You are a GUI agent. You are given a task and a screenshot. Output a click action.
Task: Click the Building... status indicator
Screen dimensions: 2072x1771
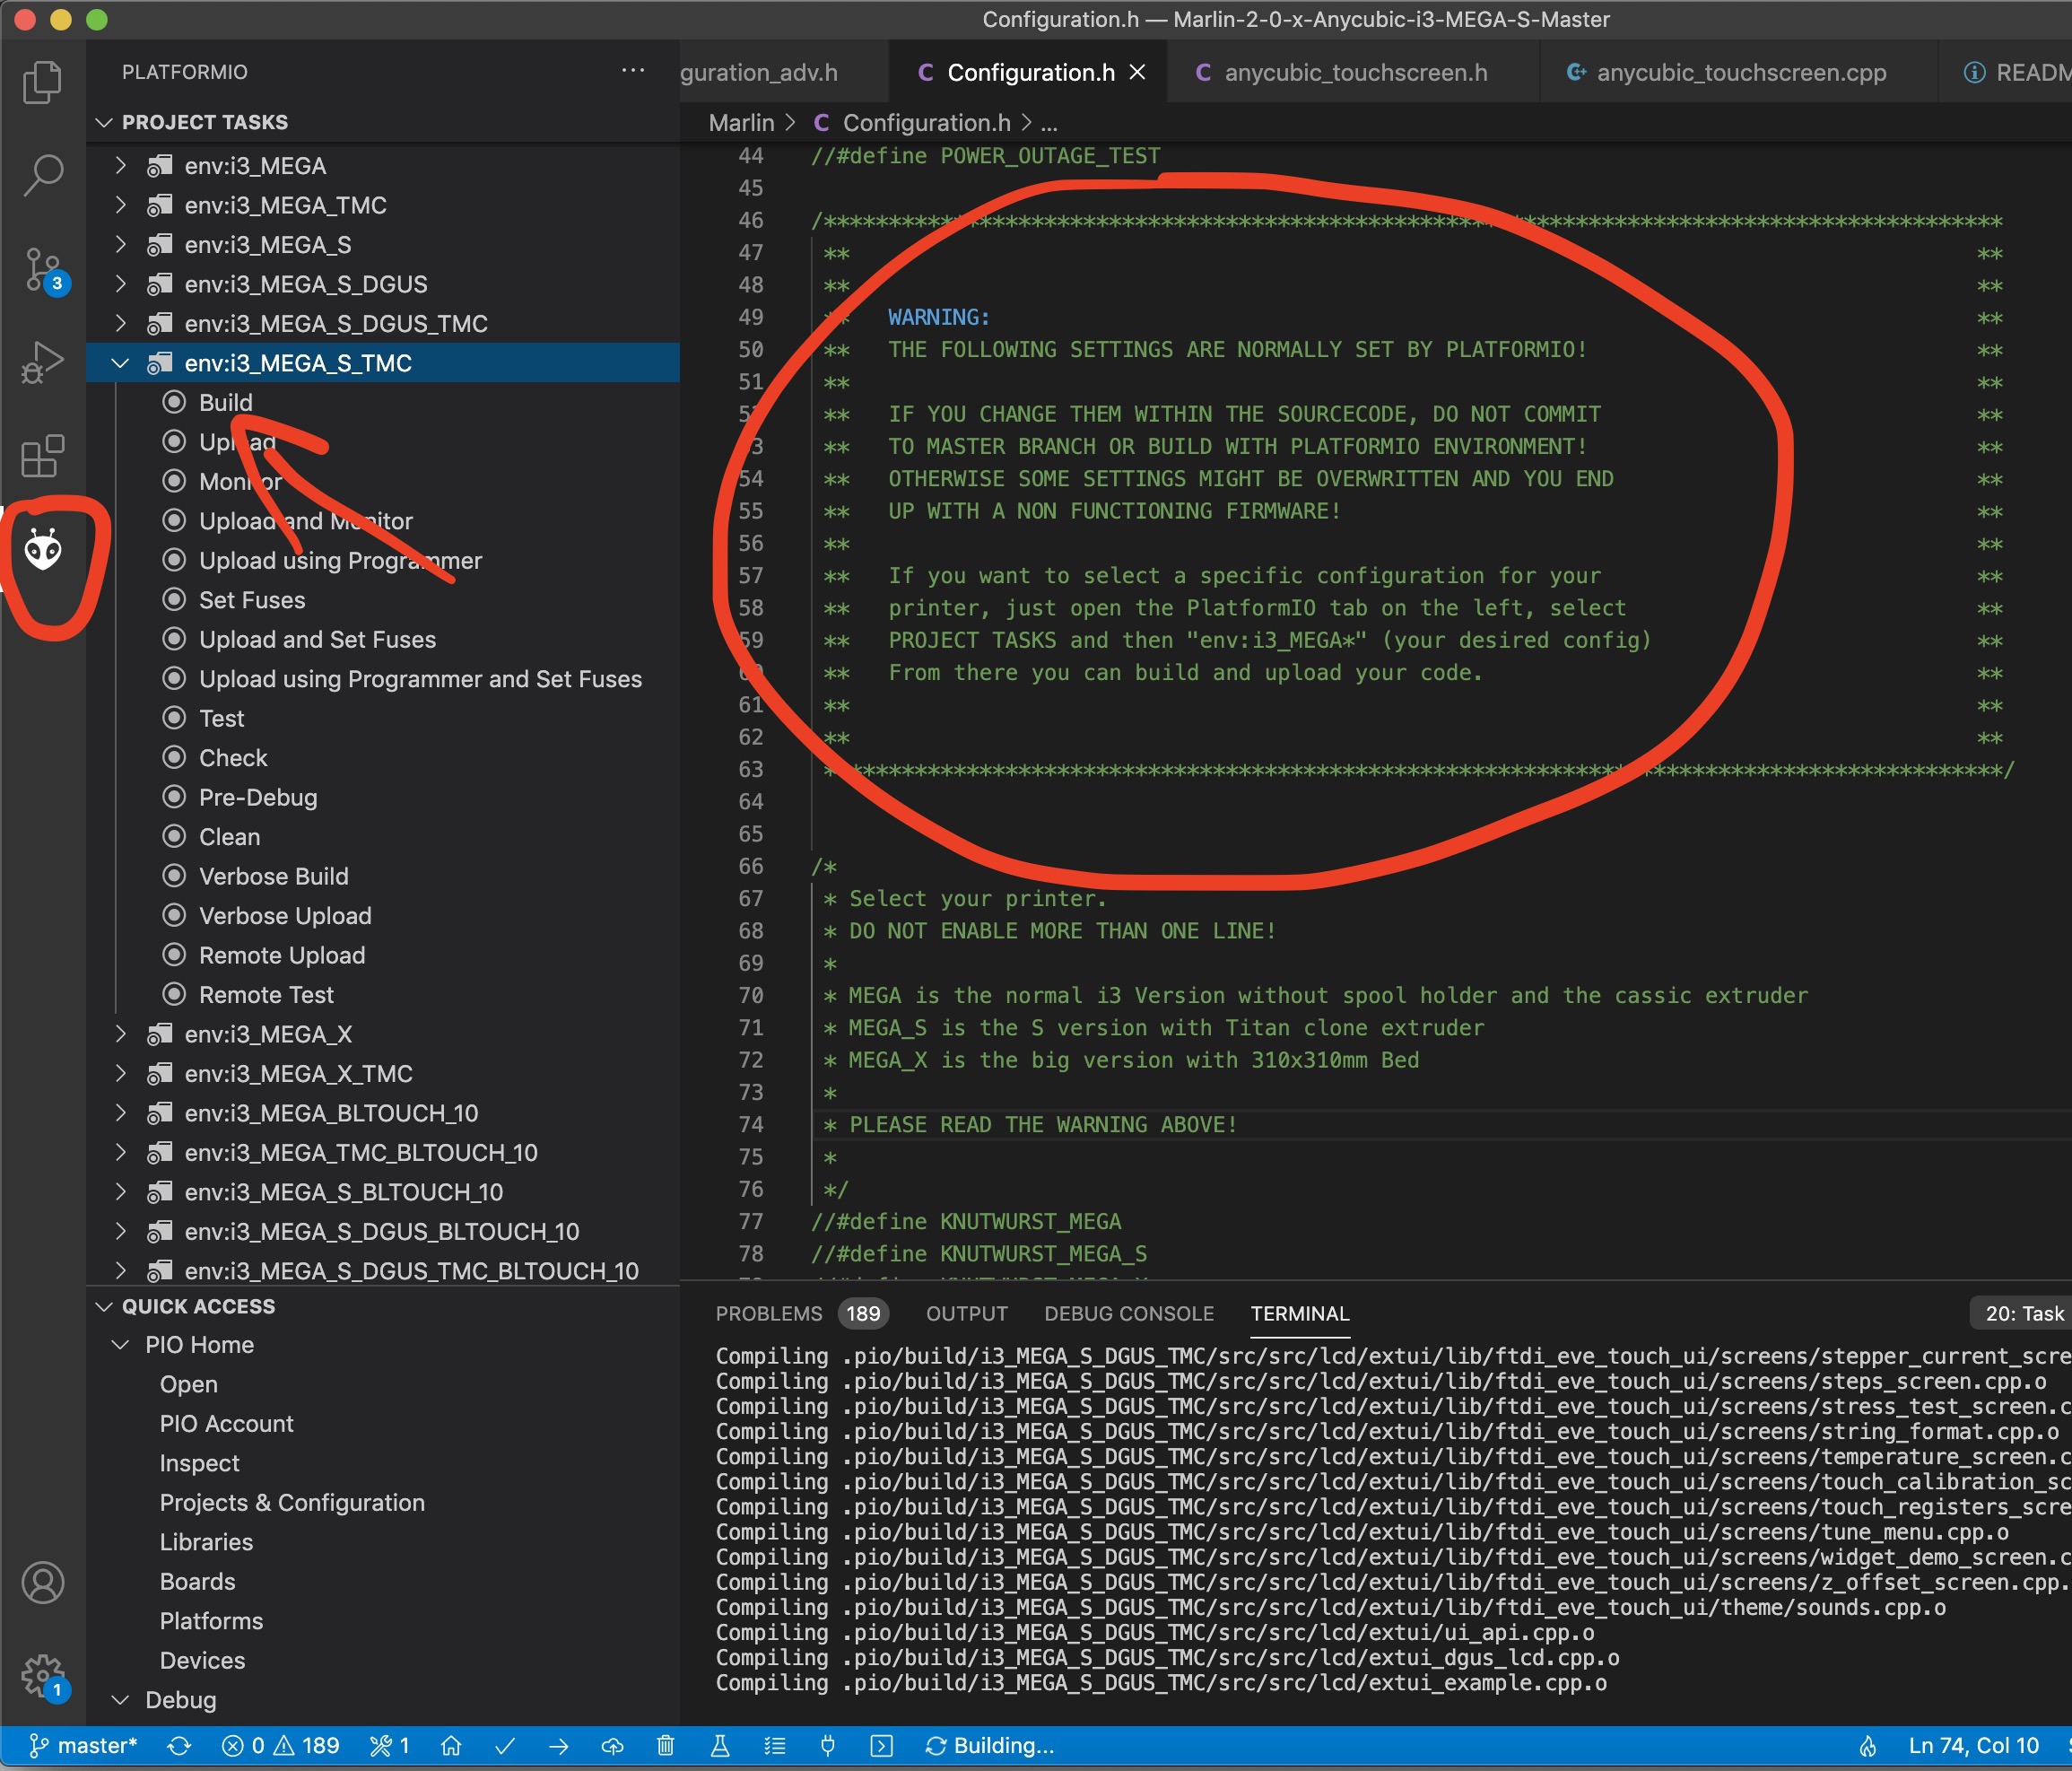tap(989, 1745)
